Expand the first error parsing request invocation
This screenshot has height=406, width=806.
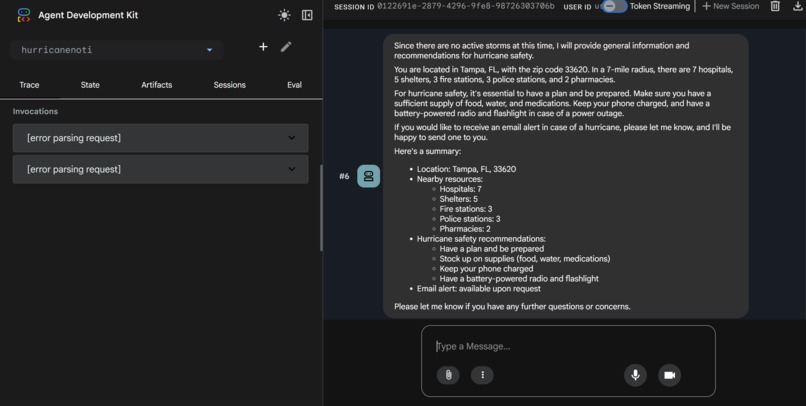(x=160, y=138)
